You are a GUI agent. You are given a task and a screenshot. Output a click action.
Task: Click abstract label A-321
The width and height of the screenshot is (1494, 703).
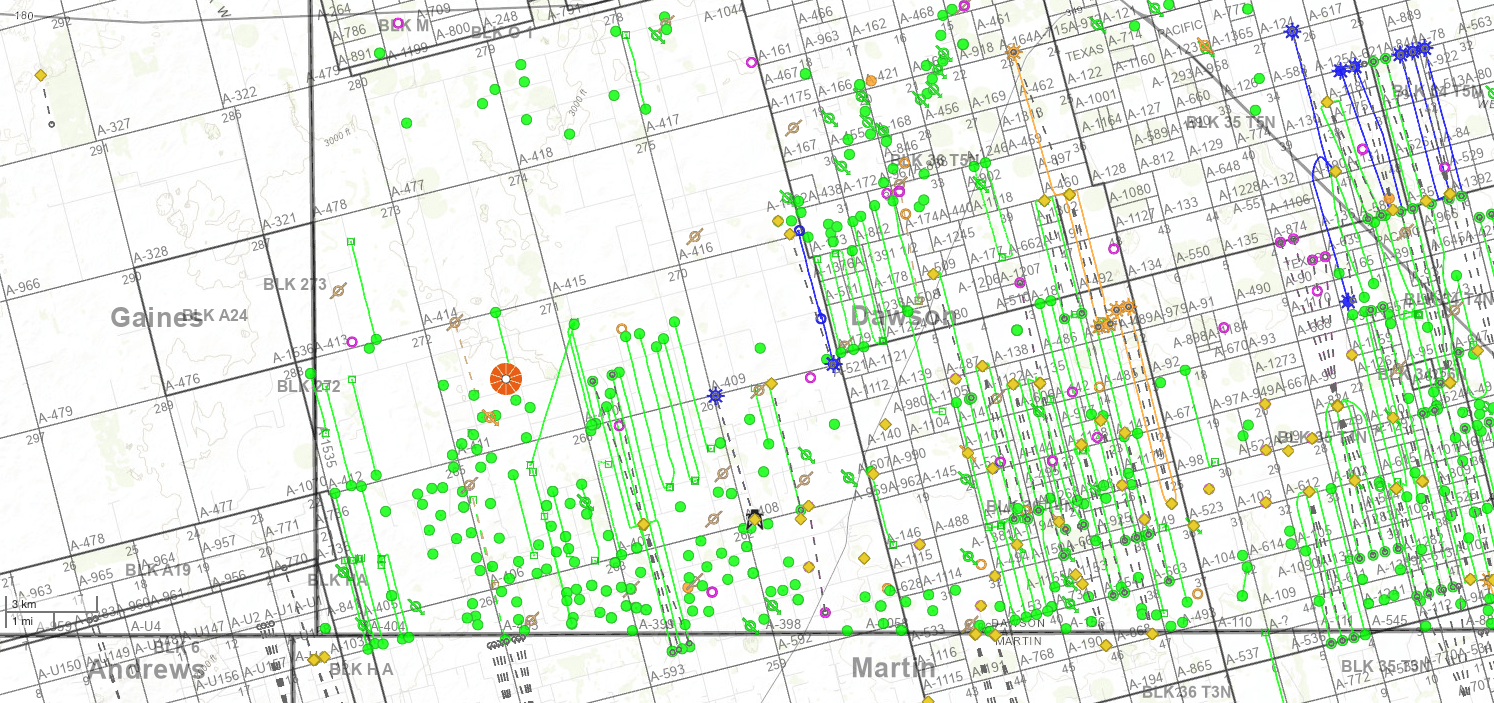point(280,220)
